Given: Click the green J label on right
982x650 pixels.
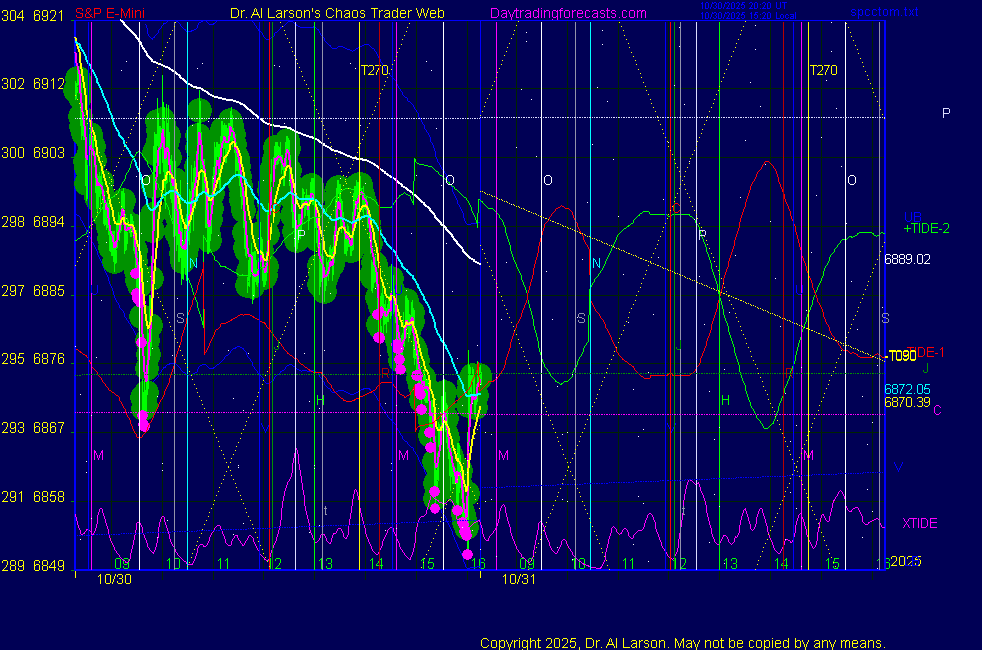Looking at the screenshot, I should [x=926, y=369].
